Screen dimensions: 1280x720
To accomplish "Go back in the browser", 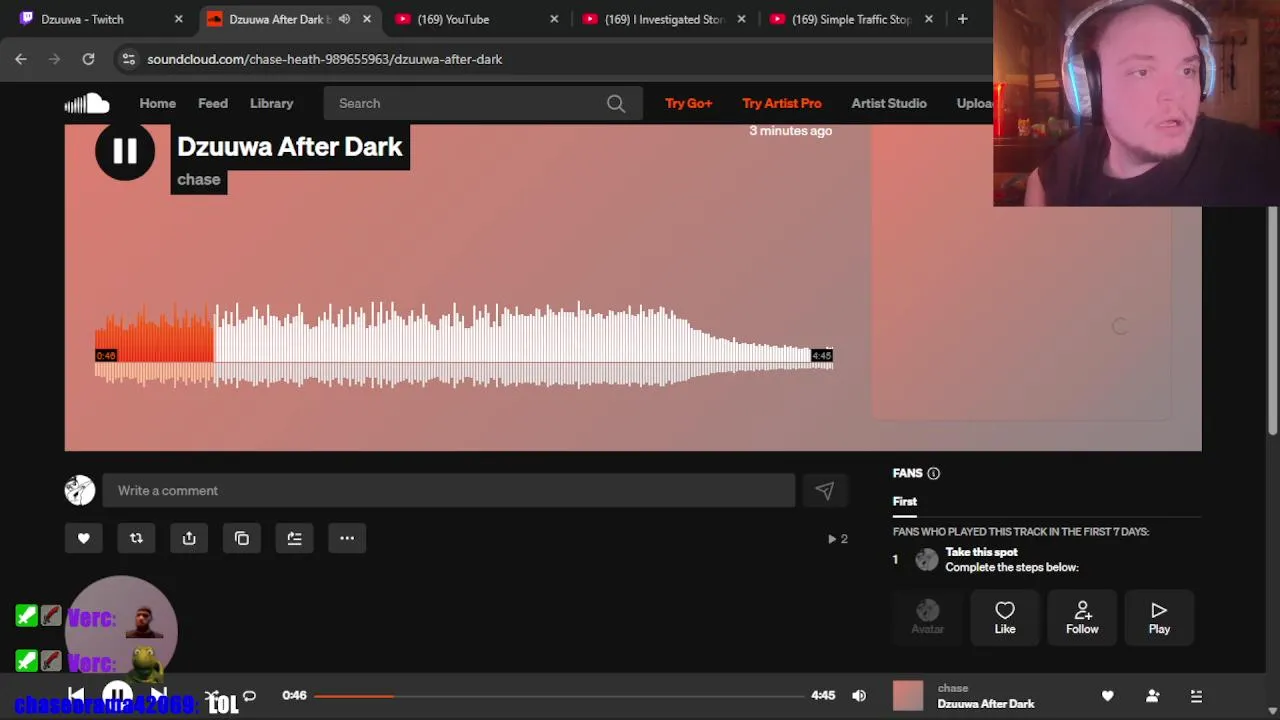I will [21, 59].
